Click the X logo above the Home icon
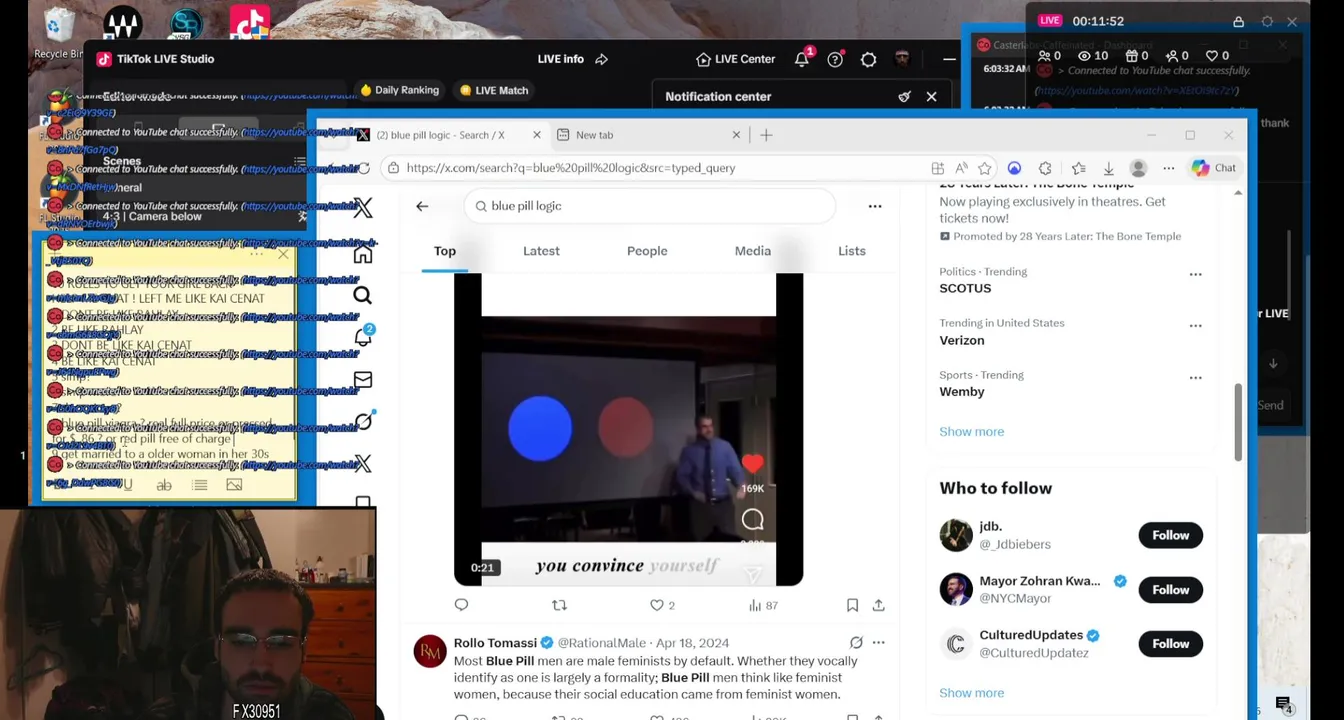1344x720 pixels. pyautogui.click(x=363, y=207)
